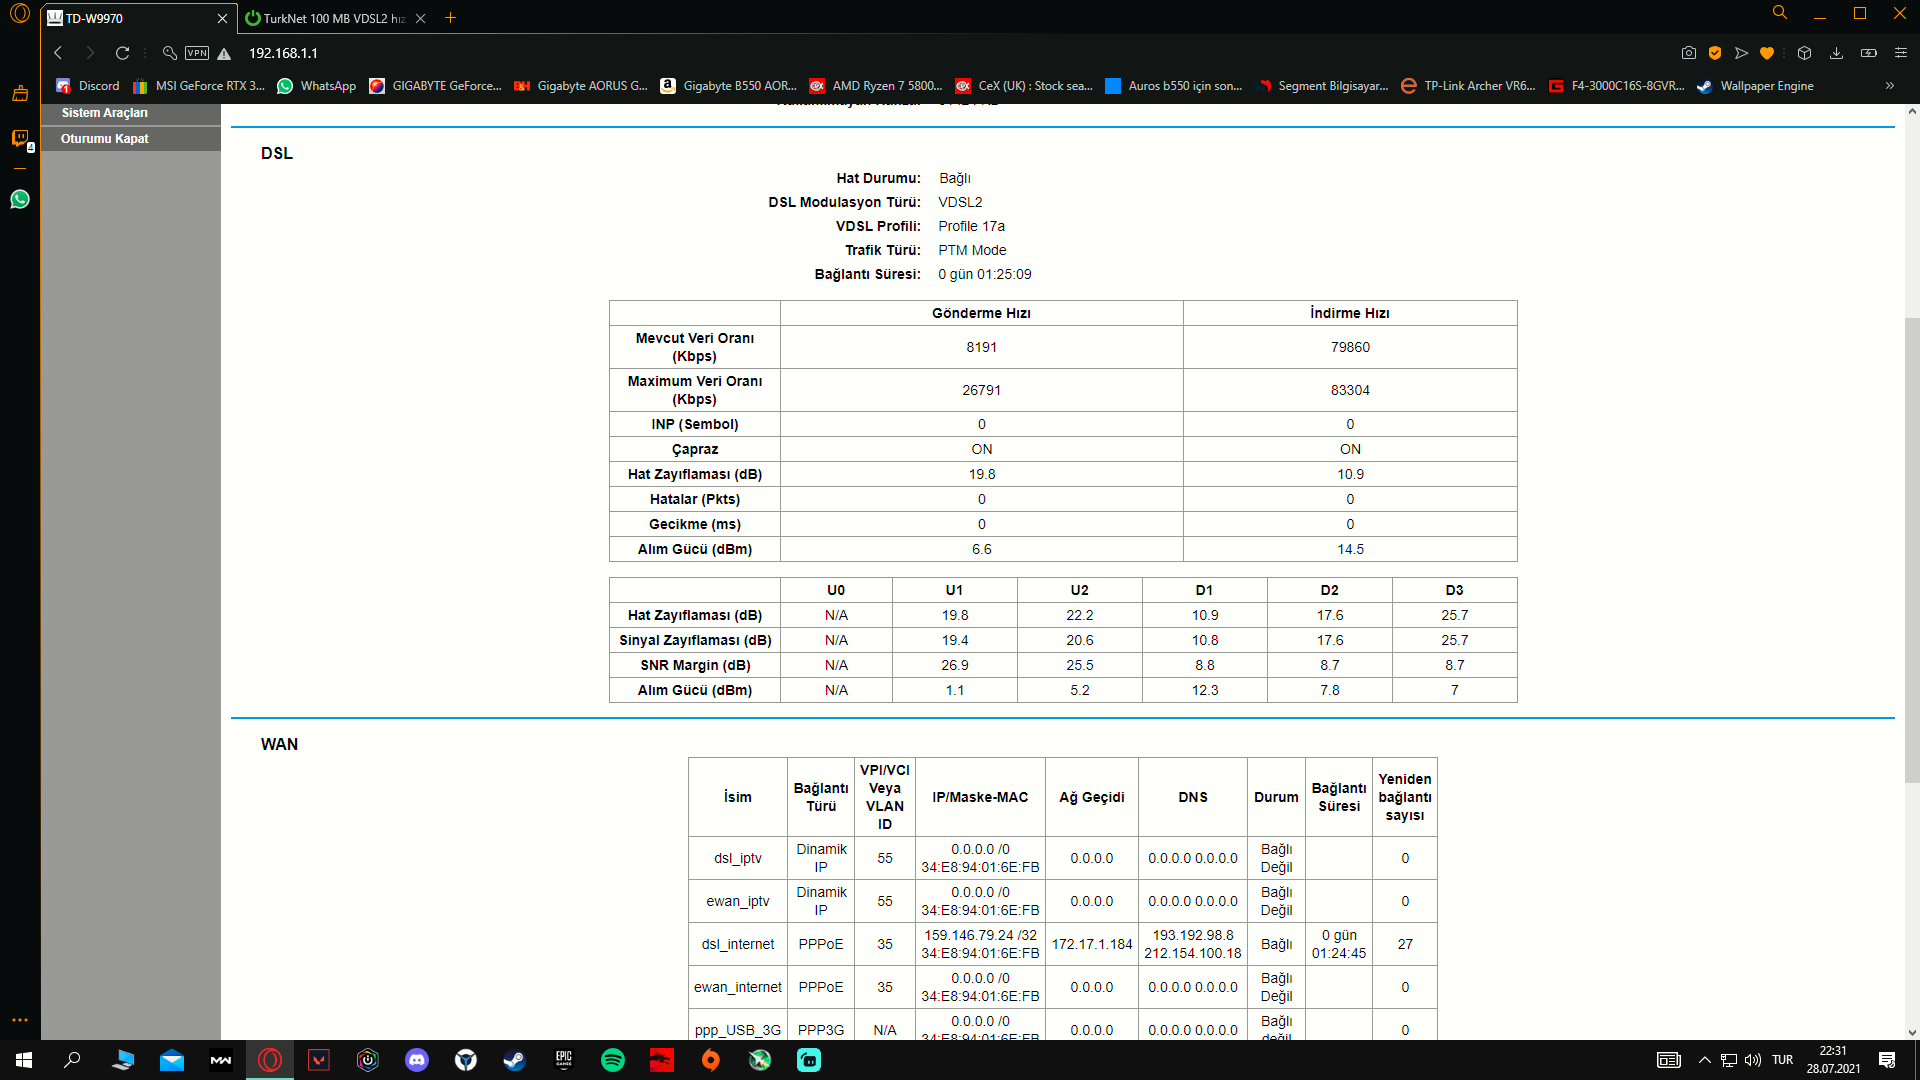
Task: Open the Extensions cube icon
Action: coord(1804,53)
